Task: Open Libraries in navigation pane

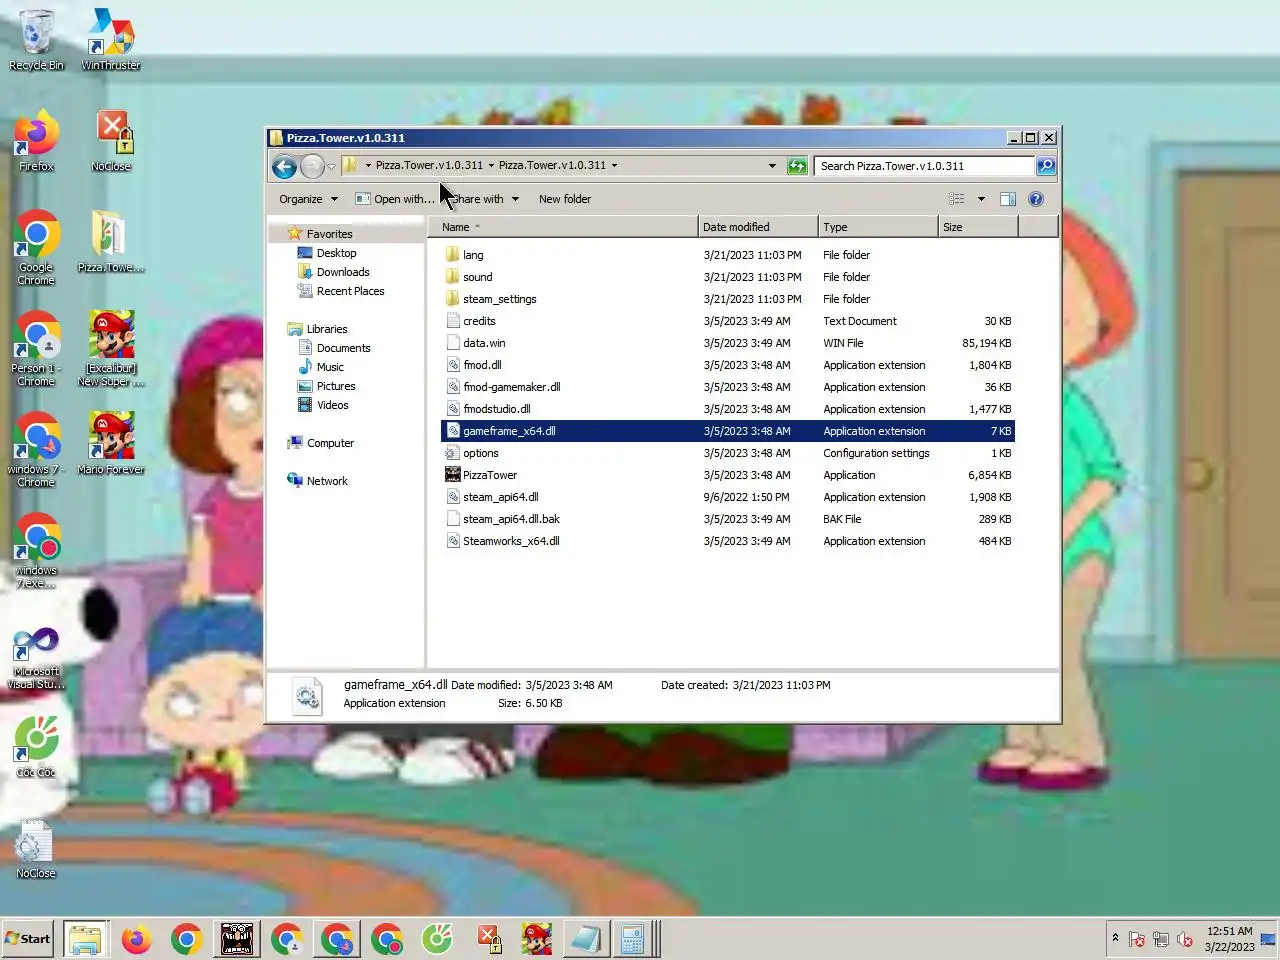Action: 327,329
